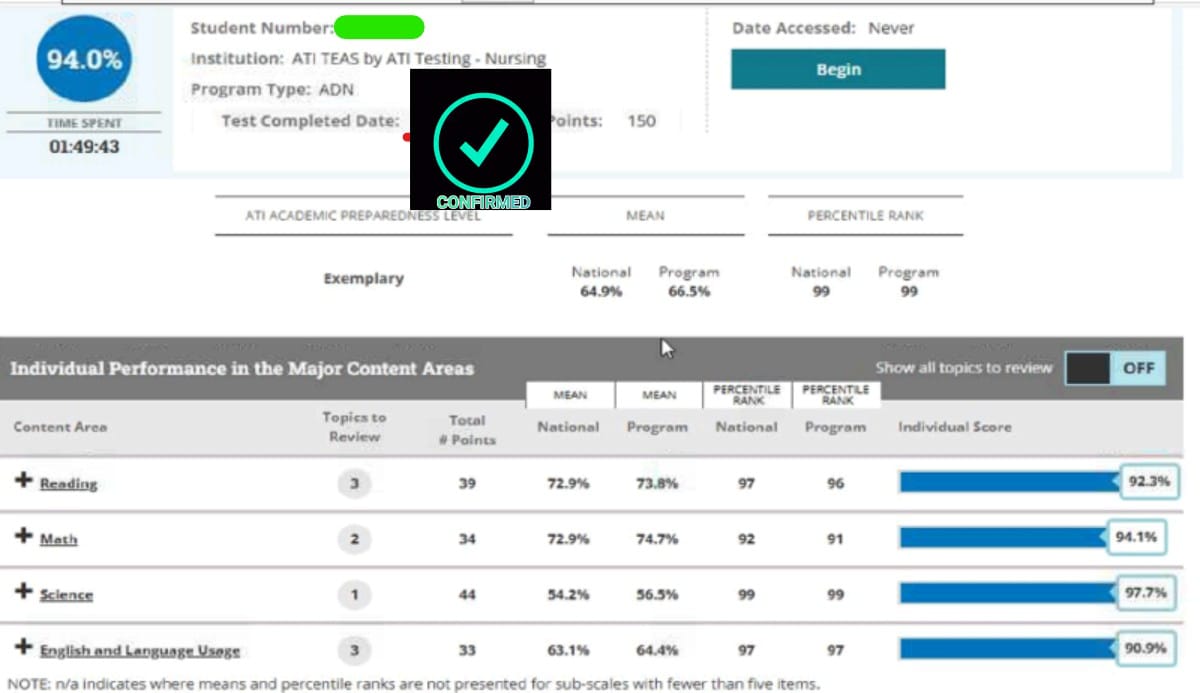The image size is (1200, 693).
Task: Click the blue 94.0% overall score circle
Action: click(84, 59)
